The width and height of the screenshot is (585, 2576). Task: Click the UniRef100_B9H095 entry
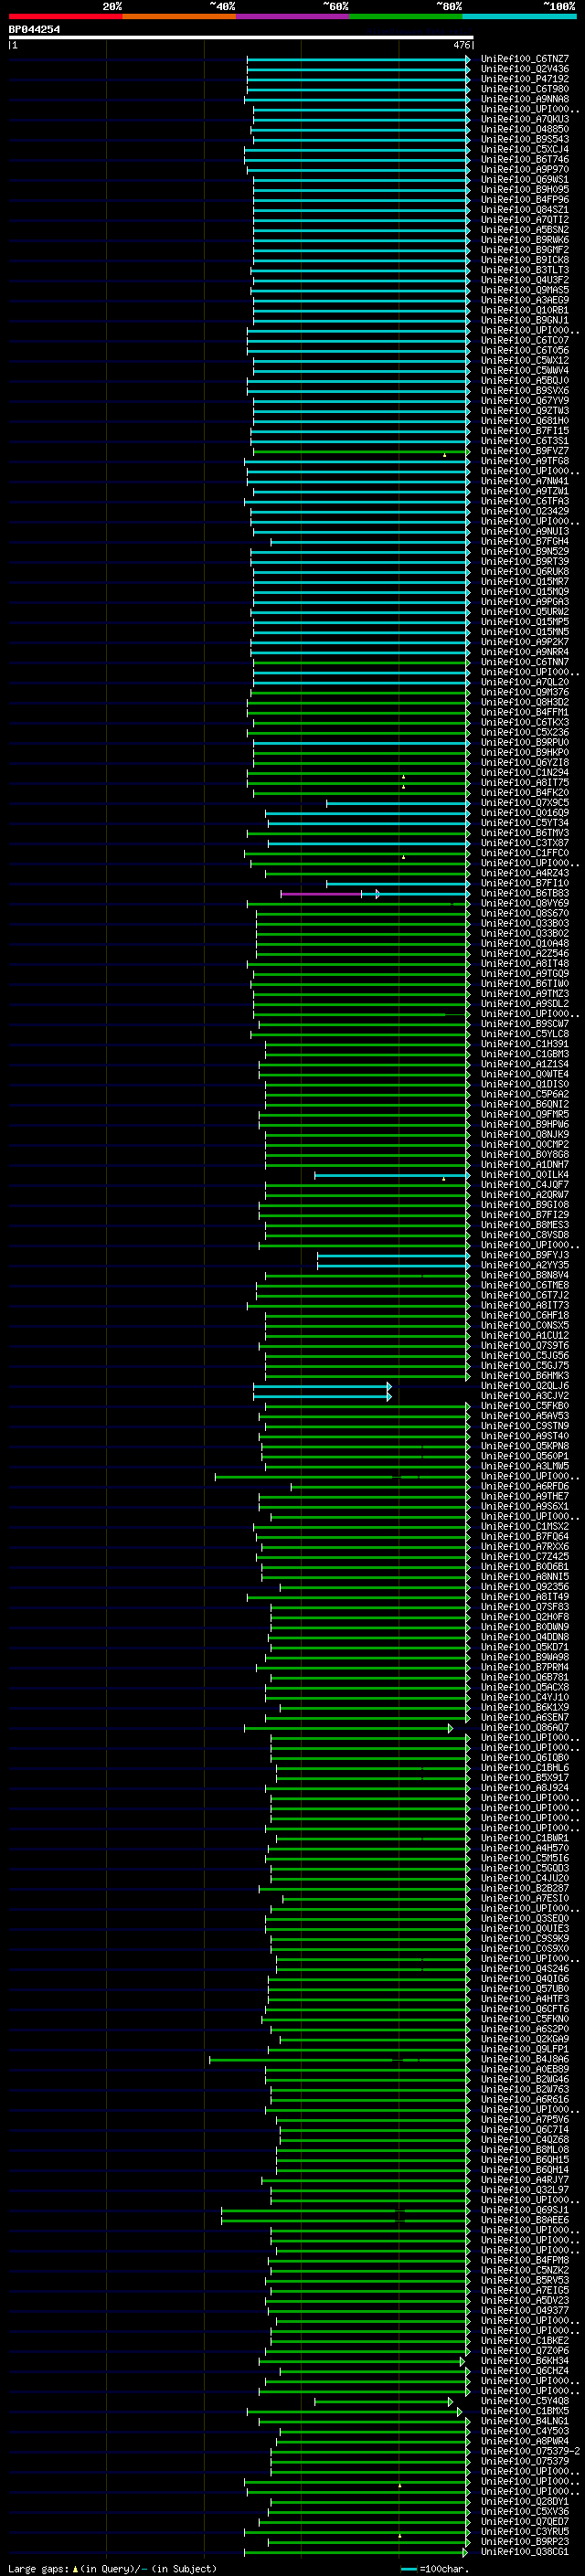pyautogui.click(x=524, y=189)
